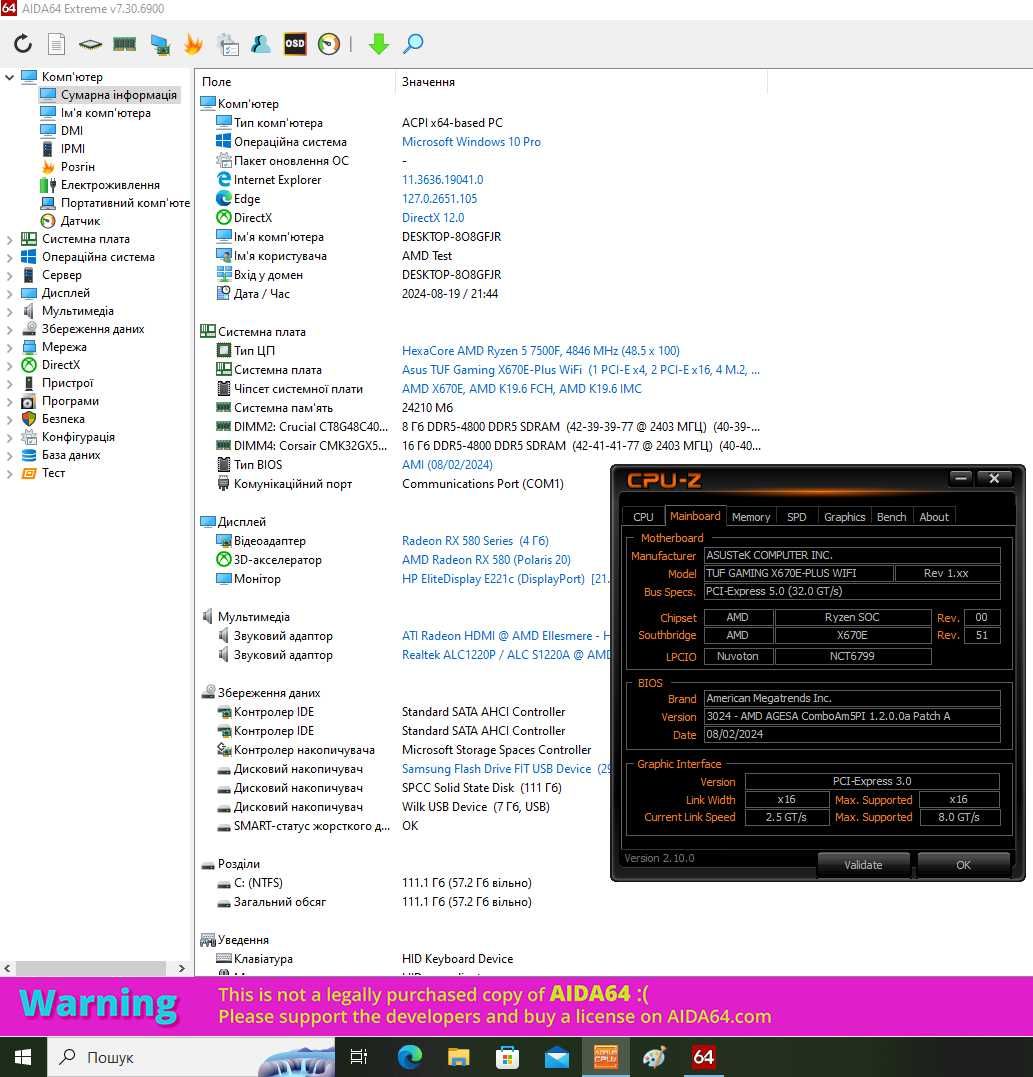Expand the Дисплей tree node
Viewport: 1033px width, 1077px height.
tap(9, 293)
